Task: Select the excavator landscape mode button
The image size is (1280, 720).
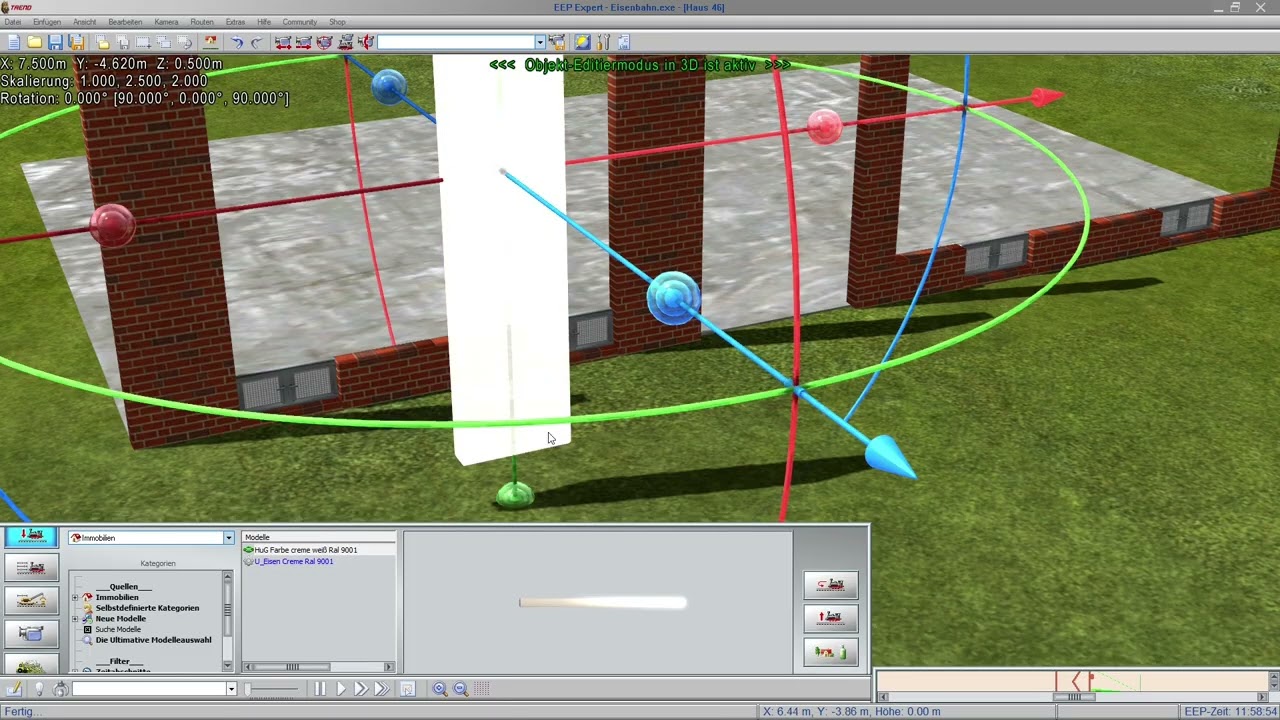Action: click(x=31, y=600)
